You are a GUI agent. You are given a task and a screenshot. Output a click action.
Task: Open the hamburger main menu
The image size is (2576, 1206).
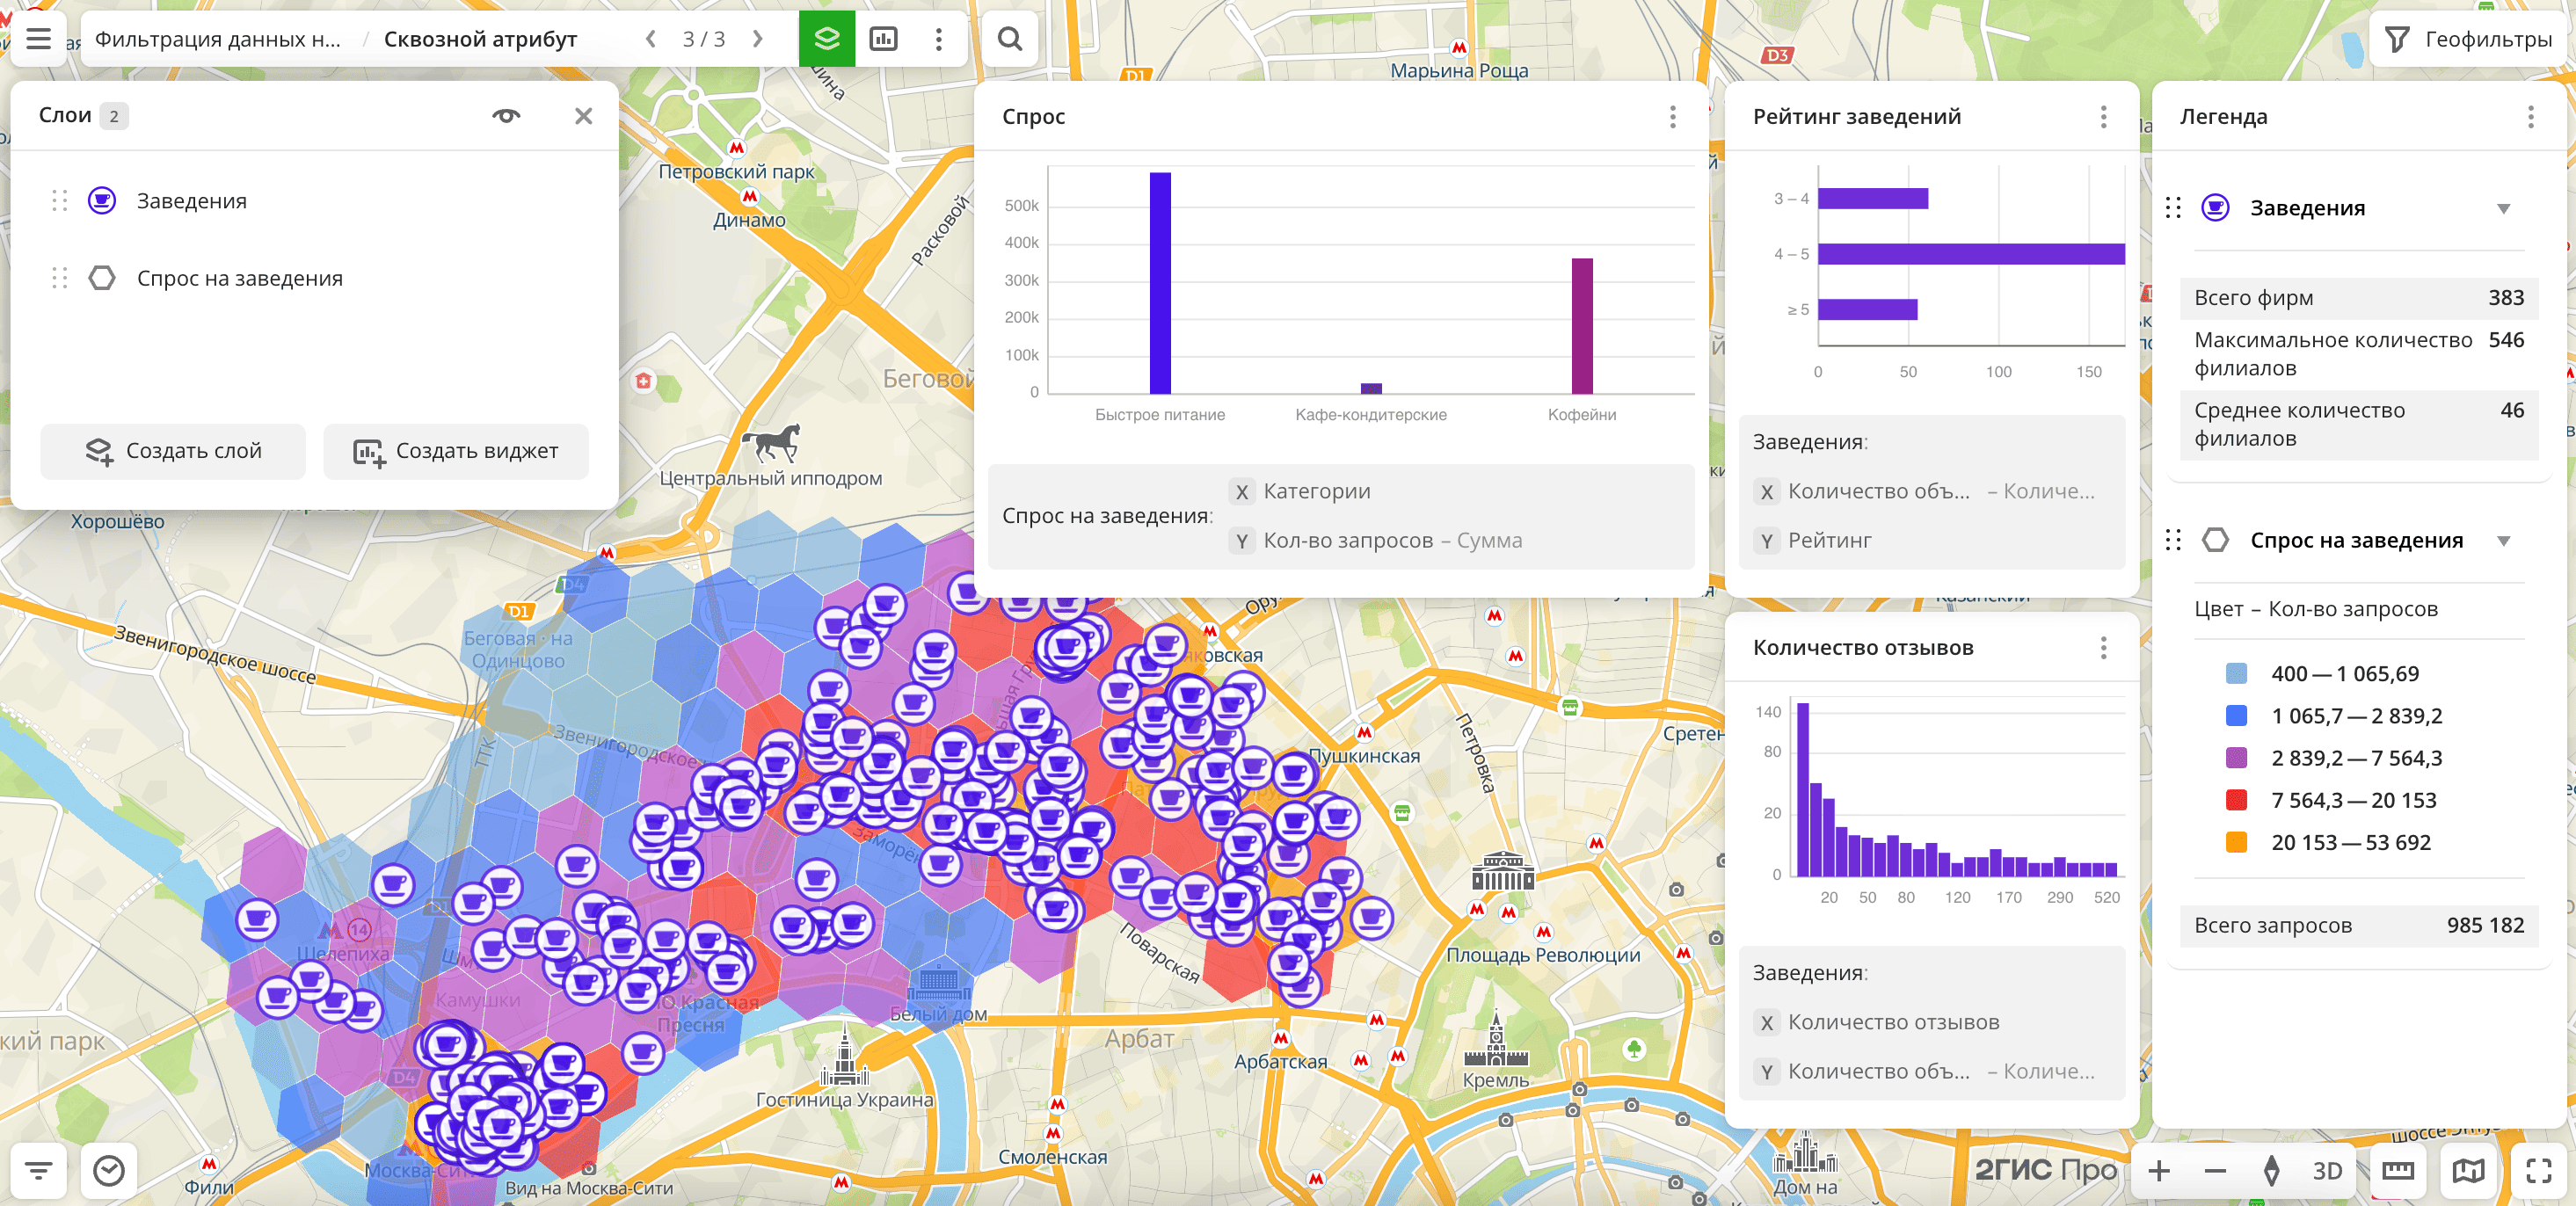pos(38,39)
